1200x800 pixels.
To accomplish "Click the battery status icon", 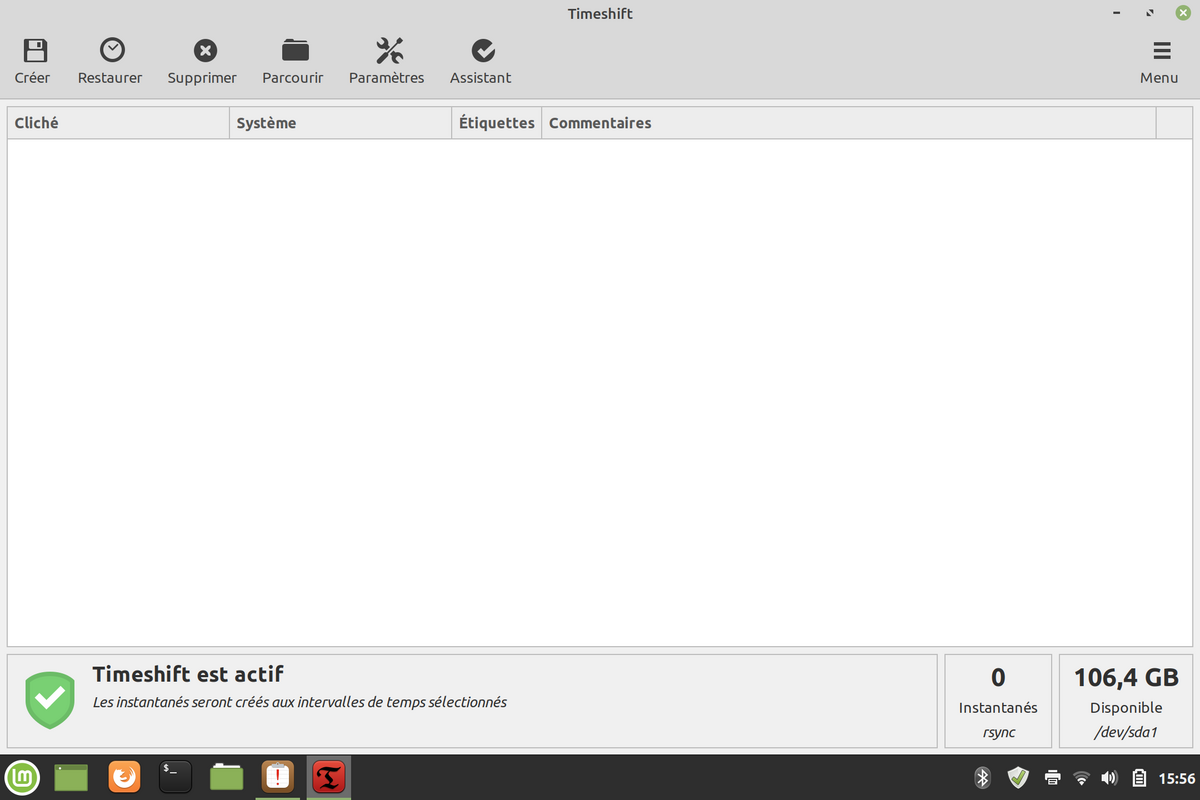I will tap(1139, 777).
